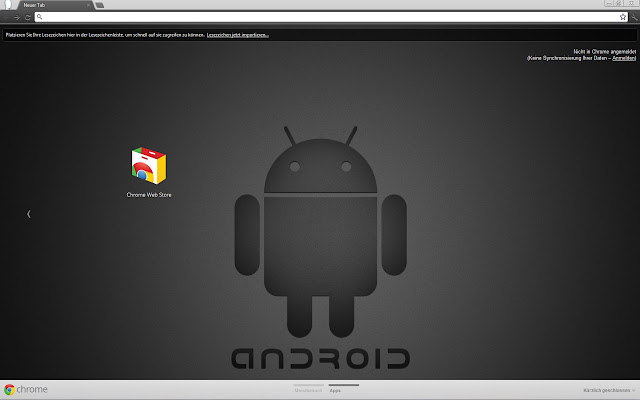Click the user avatar icon by the tab strip

[8, 5]
